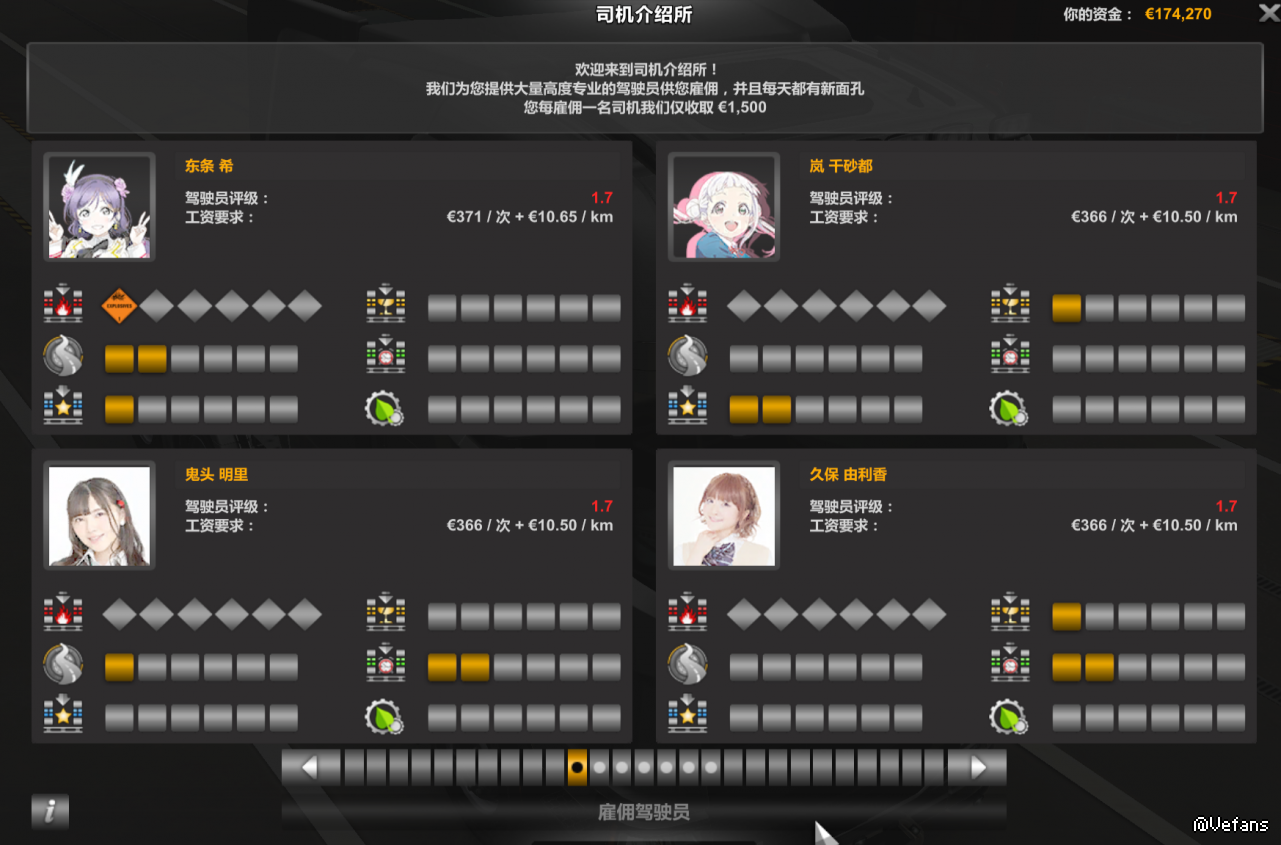The image size is (1281, 845).
Task: Click 久保 由利香's fragile cargo skill icon
Action: coord(1010,613)
